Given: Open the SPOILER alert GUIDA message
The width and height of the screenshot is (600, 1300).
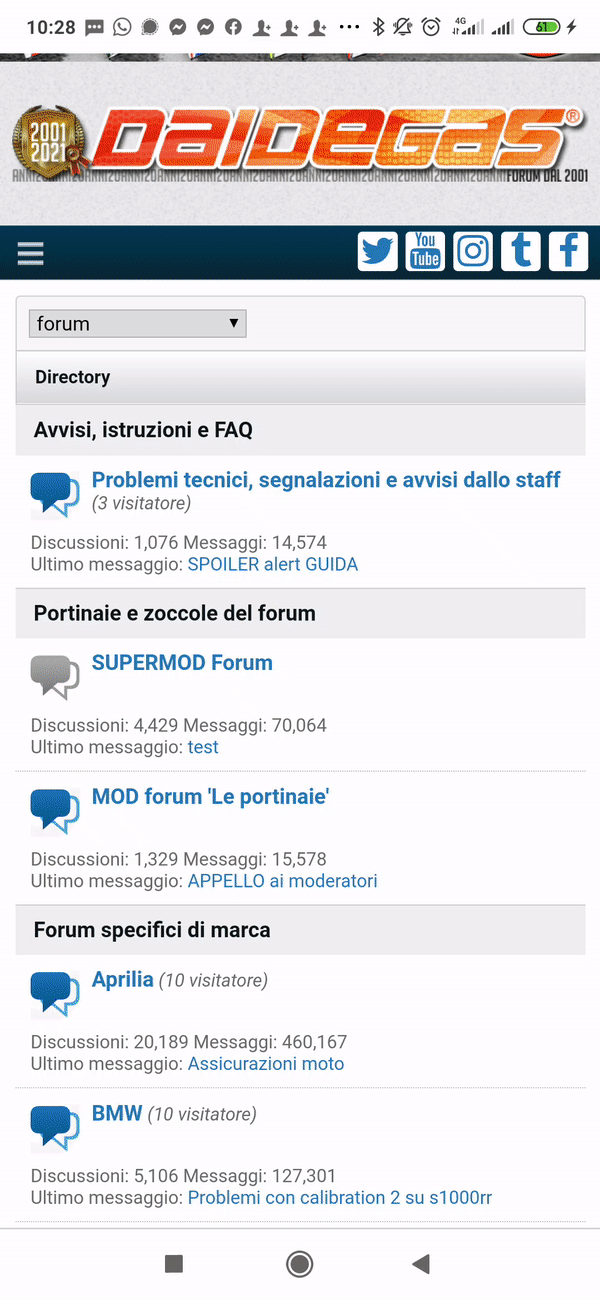Looking at the screenshot, I should pos(273,564).
